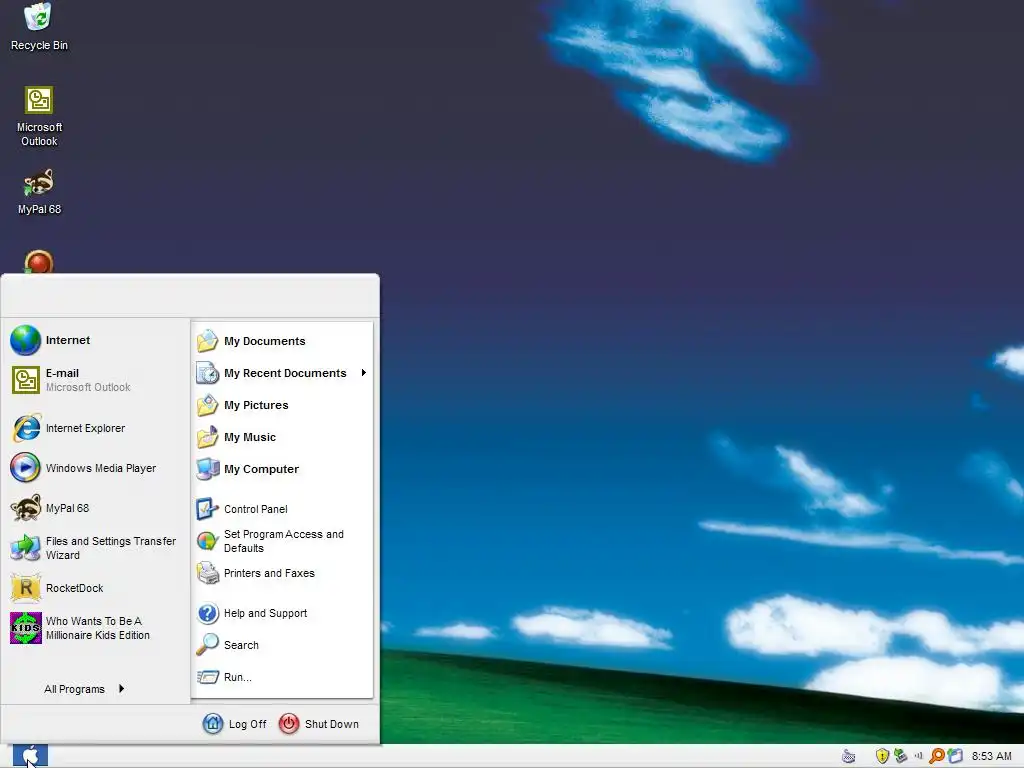Open Security Center yellow shield tray icon

pos(882,756)
